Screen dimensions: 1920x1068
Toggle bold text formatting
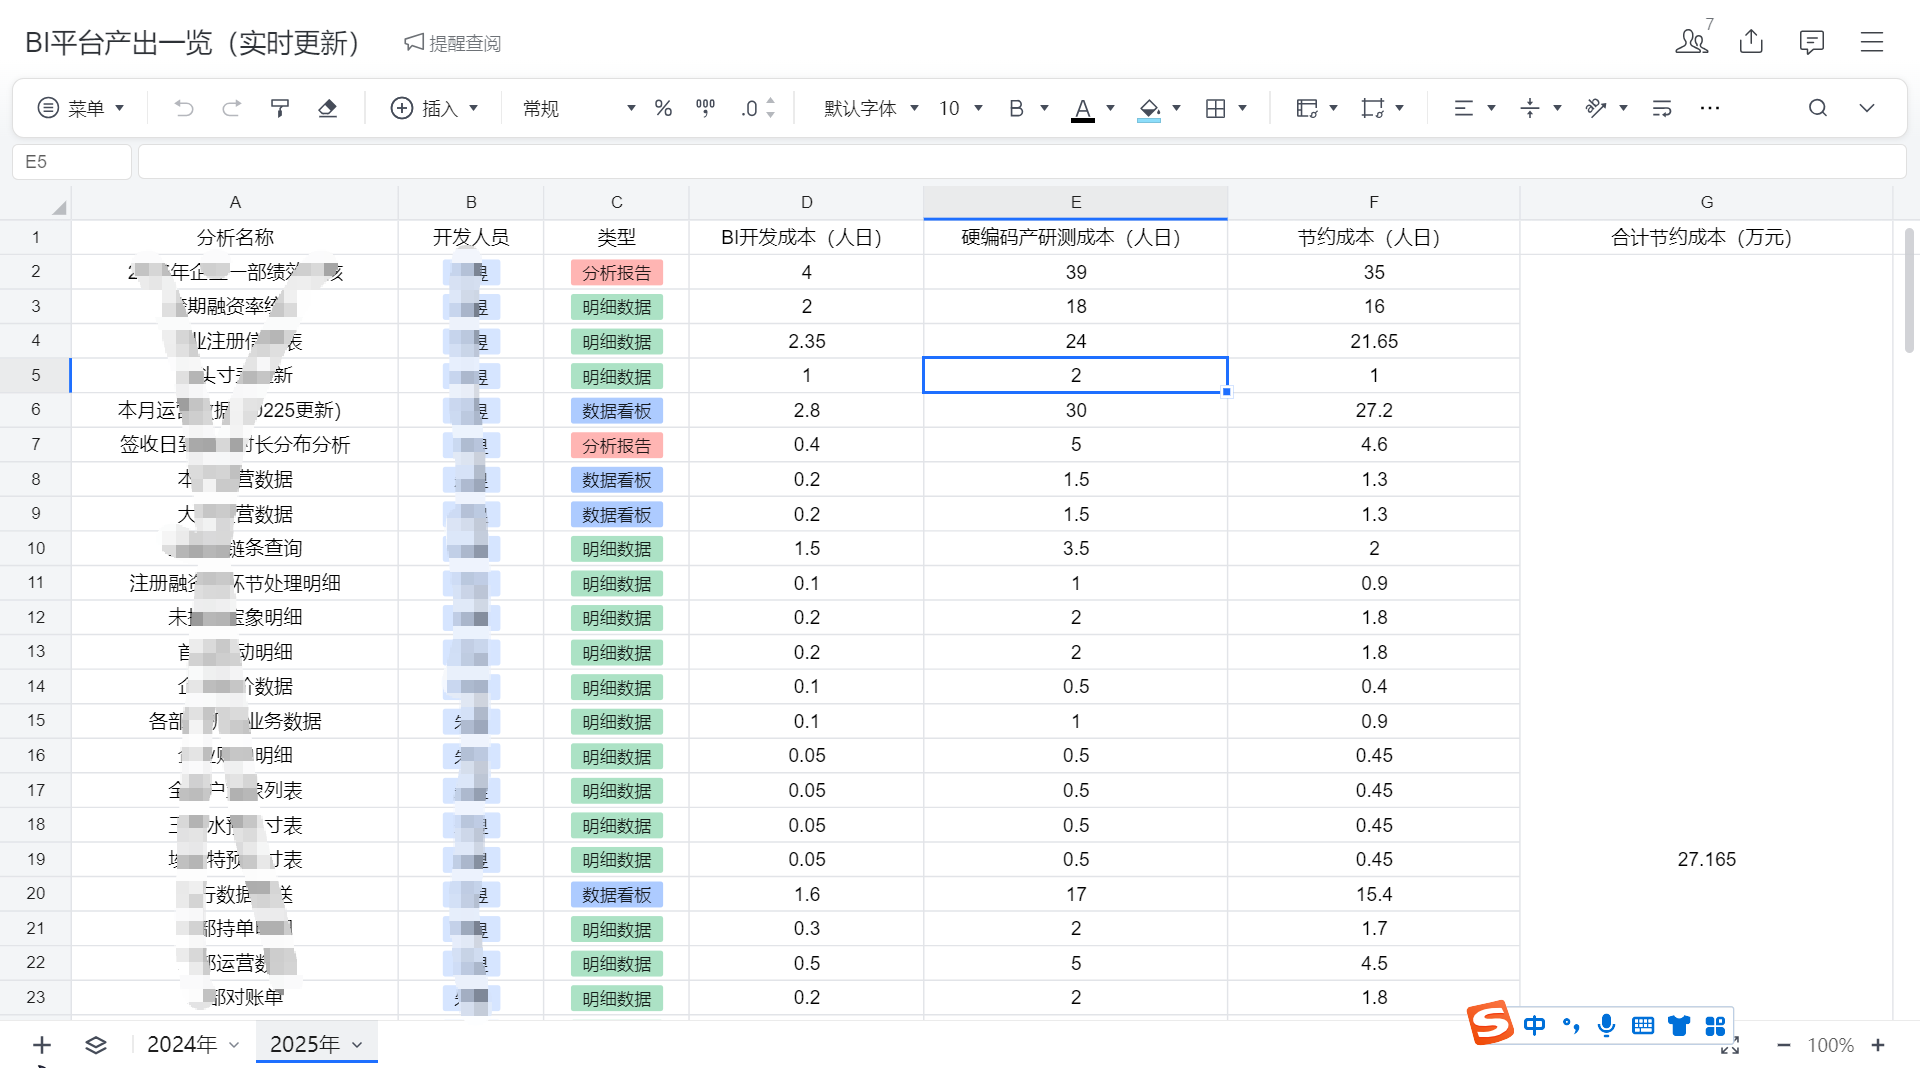[1016, 108]
